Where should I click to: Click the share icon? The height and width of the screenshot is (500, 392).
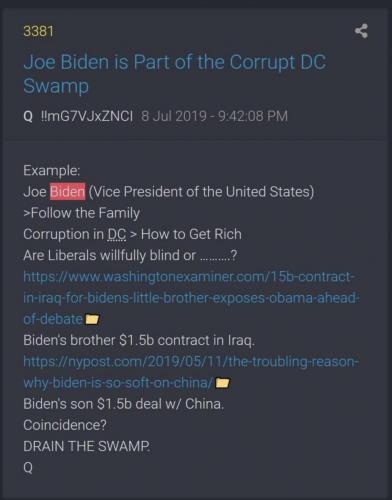[x=361, y=31]
